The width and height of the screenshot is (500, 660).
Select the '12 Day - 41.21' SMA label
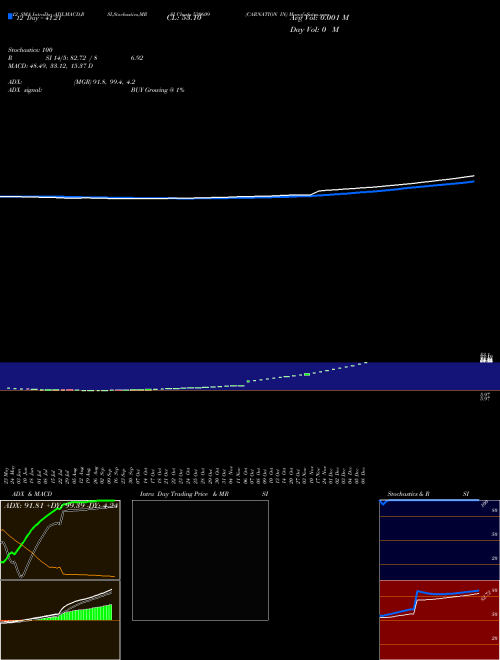click(x=38, y=19)
